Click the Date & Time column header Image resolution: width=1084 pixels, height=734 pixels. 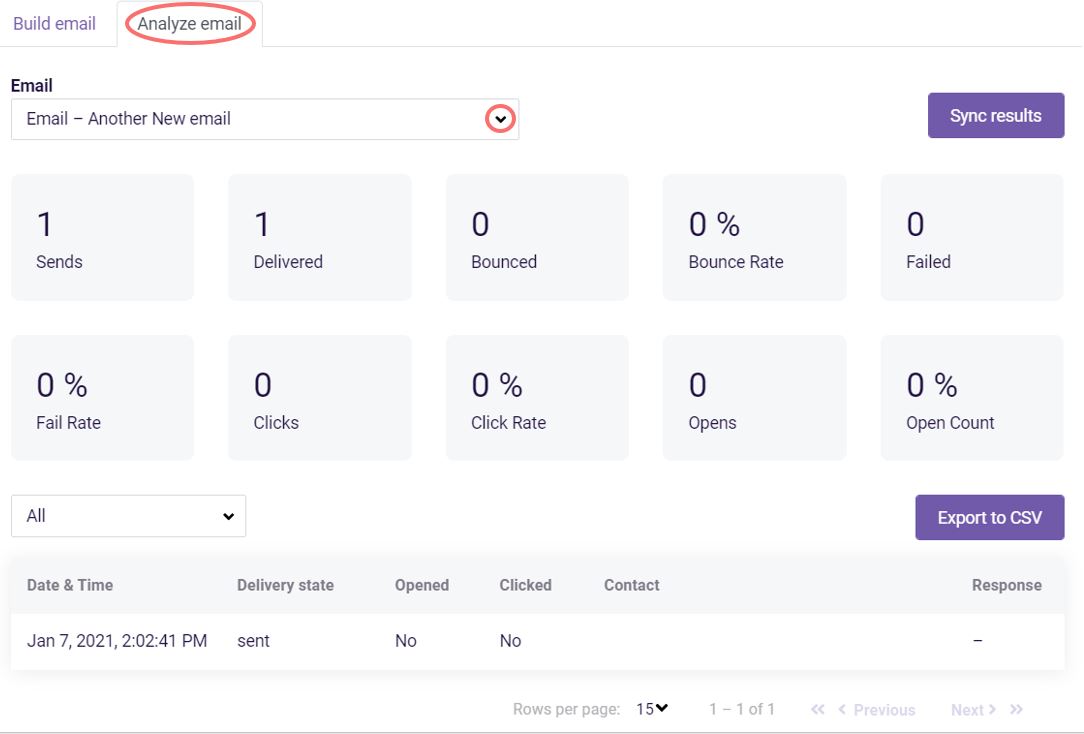tap(70, 585)
